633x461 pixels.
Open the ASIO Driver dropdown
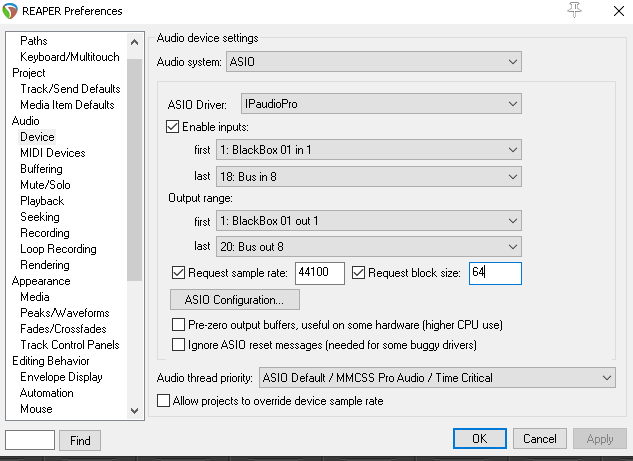point(381,104)
